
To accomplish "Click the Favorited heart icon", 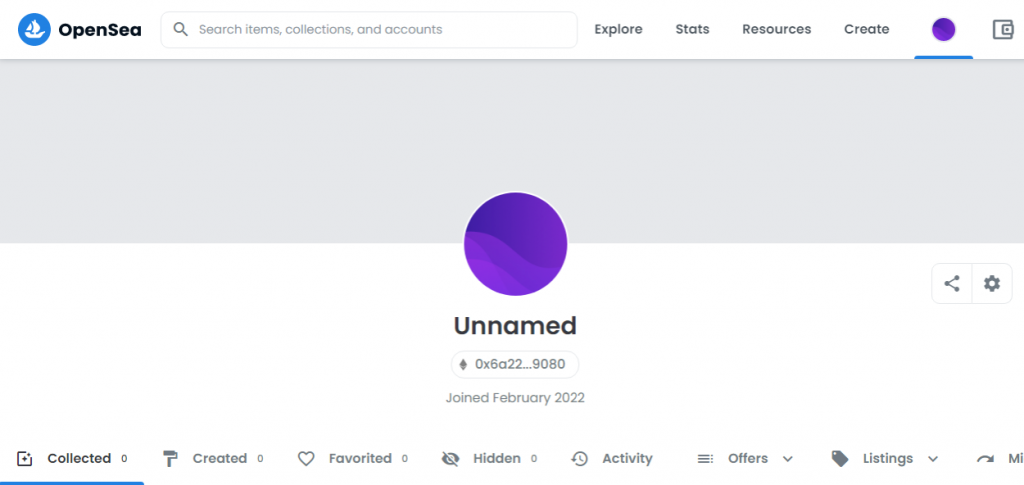I will [x=307, y=459].
